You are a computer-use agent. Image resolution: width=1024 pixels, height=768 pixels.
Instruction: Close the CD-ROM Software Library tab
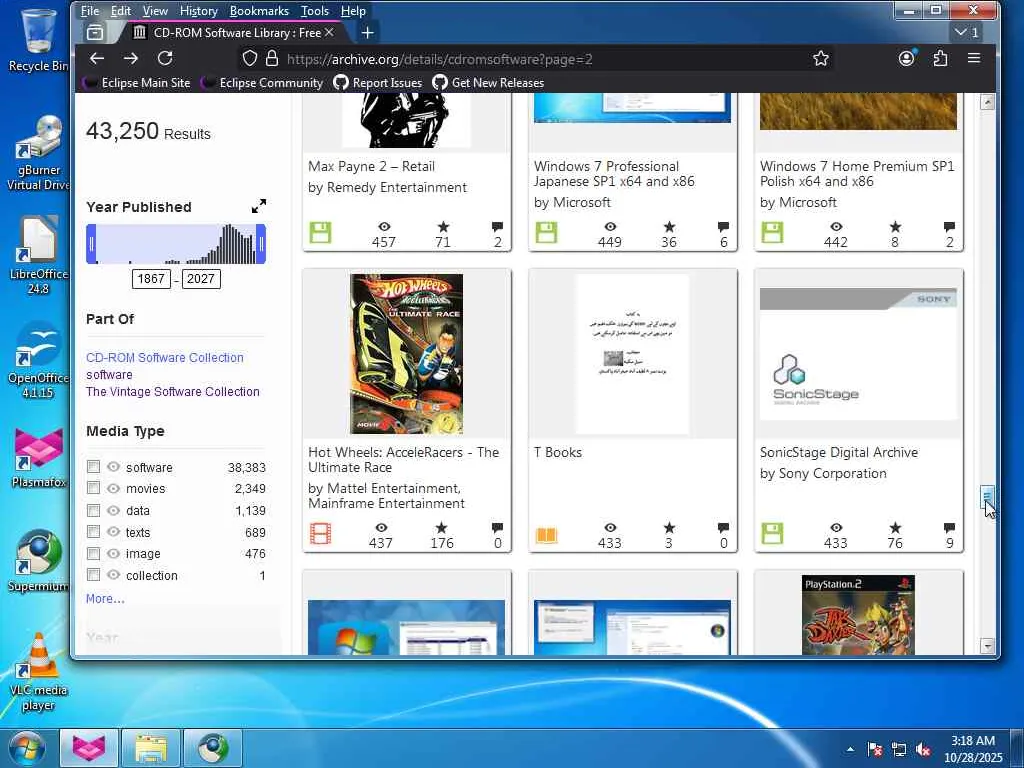coord(329,32)
